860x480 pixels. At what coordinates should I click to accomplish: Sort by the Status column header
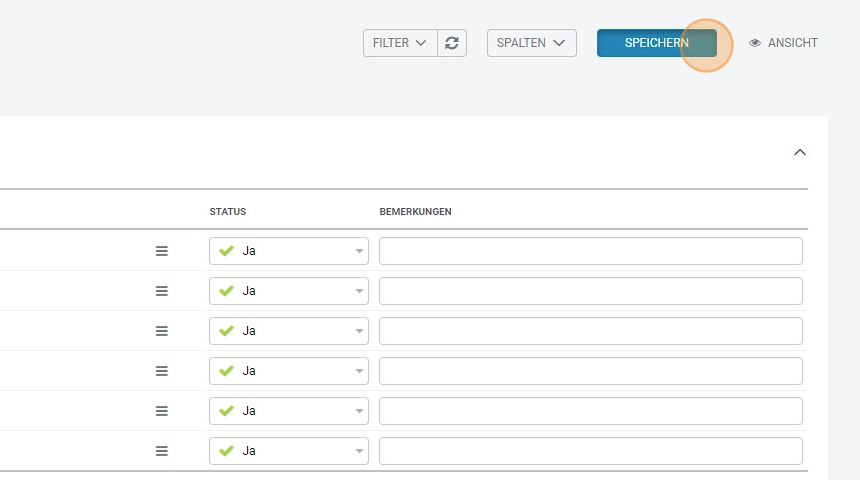228,212
